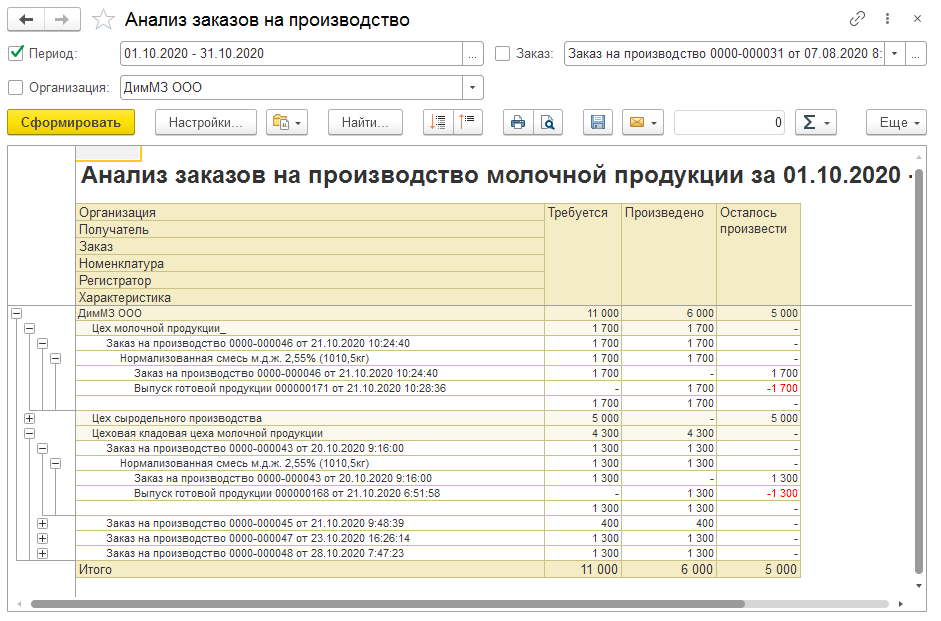The height and width of the screenshot is (621, 941).
Task: Enable the Заказ filter checkbox
Action: (502, 53)
